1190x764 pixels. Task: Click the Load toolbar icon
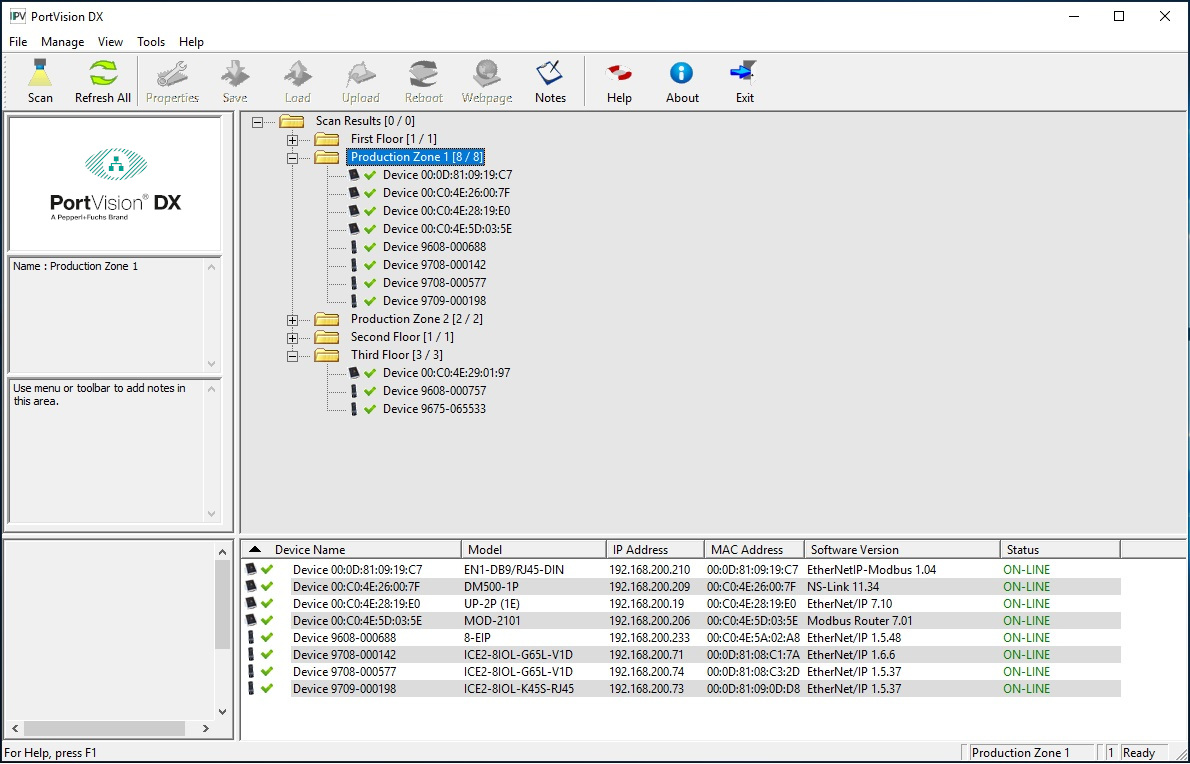point(298,74)
